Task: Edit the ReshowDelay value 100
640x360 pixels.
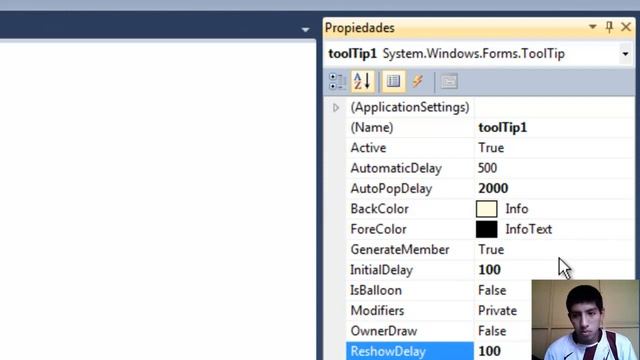Action: click(x=489, y=351)
